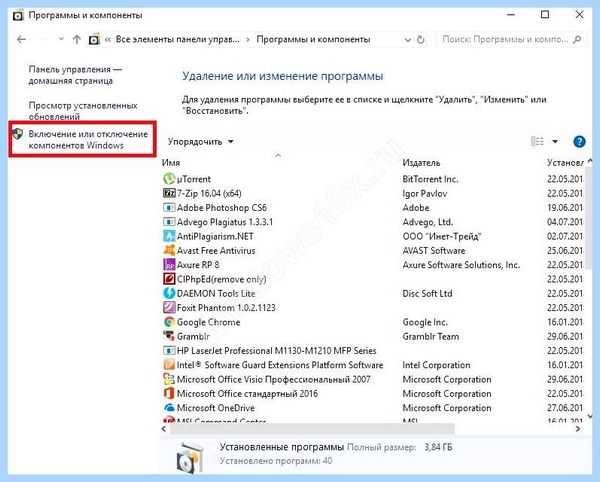Select the ClPhpEd icon
600x482 pixels.
pyautogui.click(x=169, y=279)
